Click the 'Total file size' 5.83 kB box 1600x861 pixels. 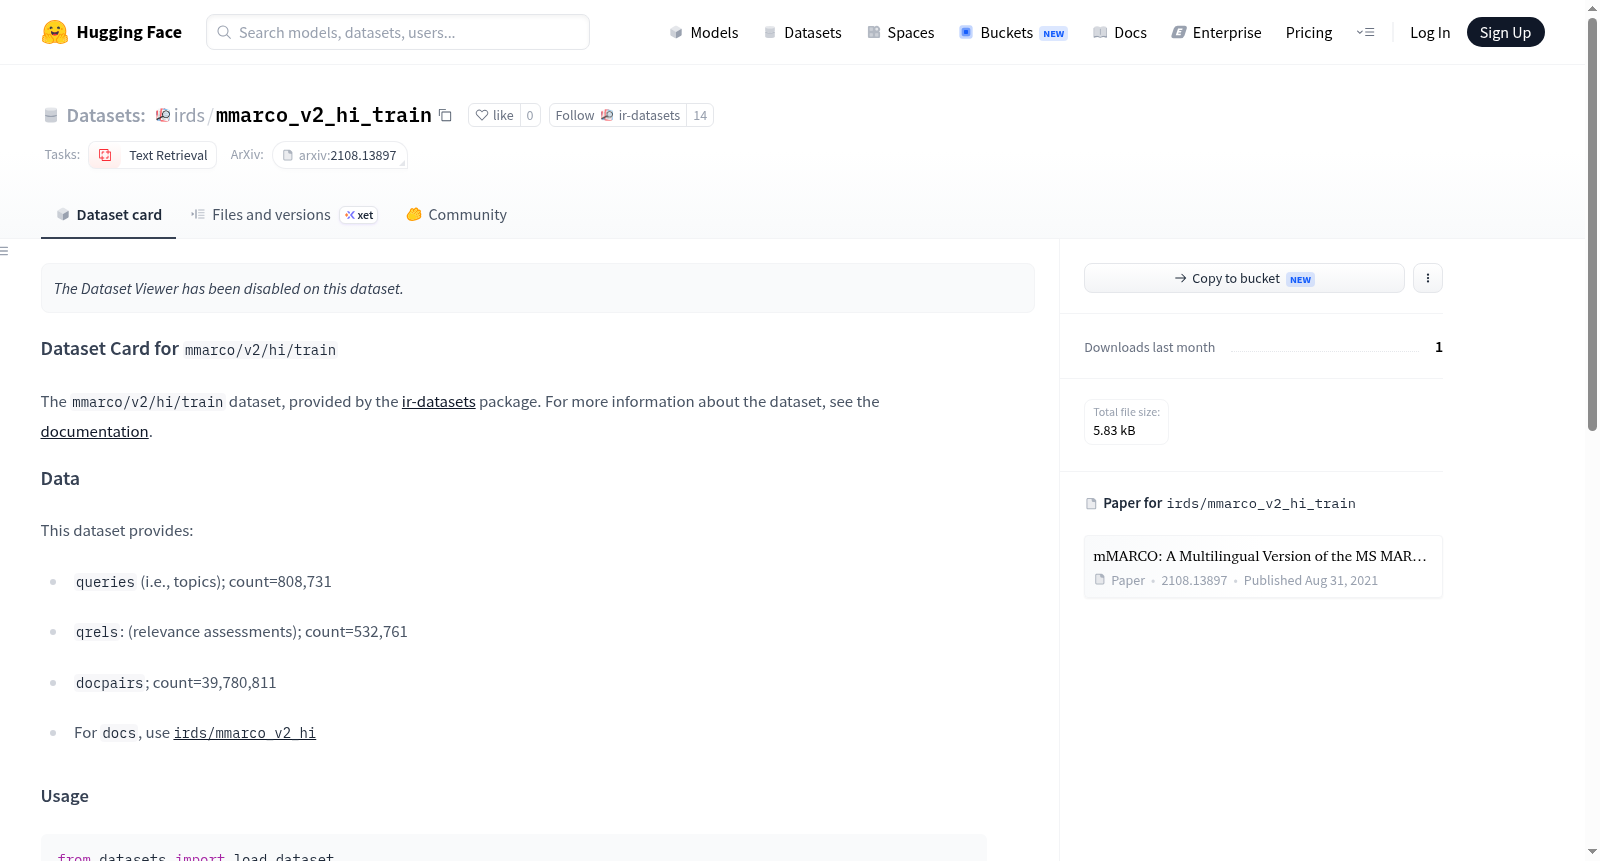pyautogui.click(x=1126, y=421)
